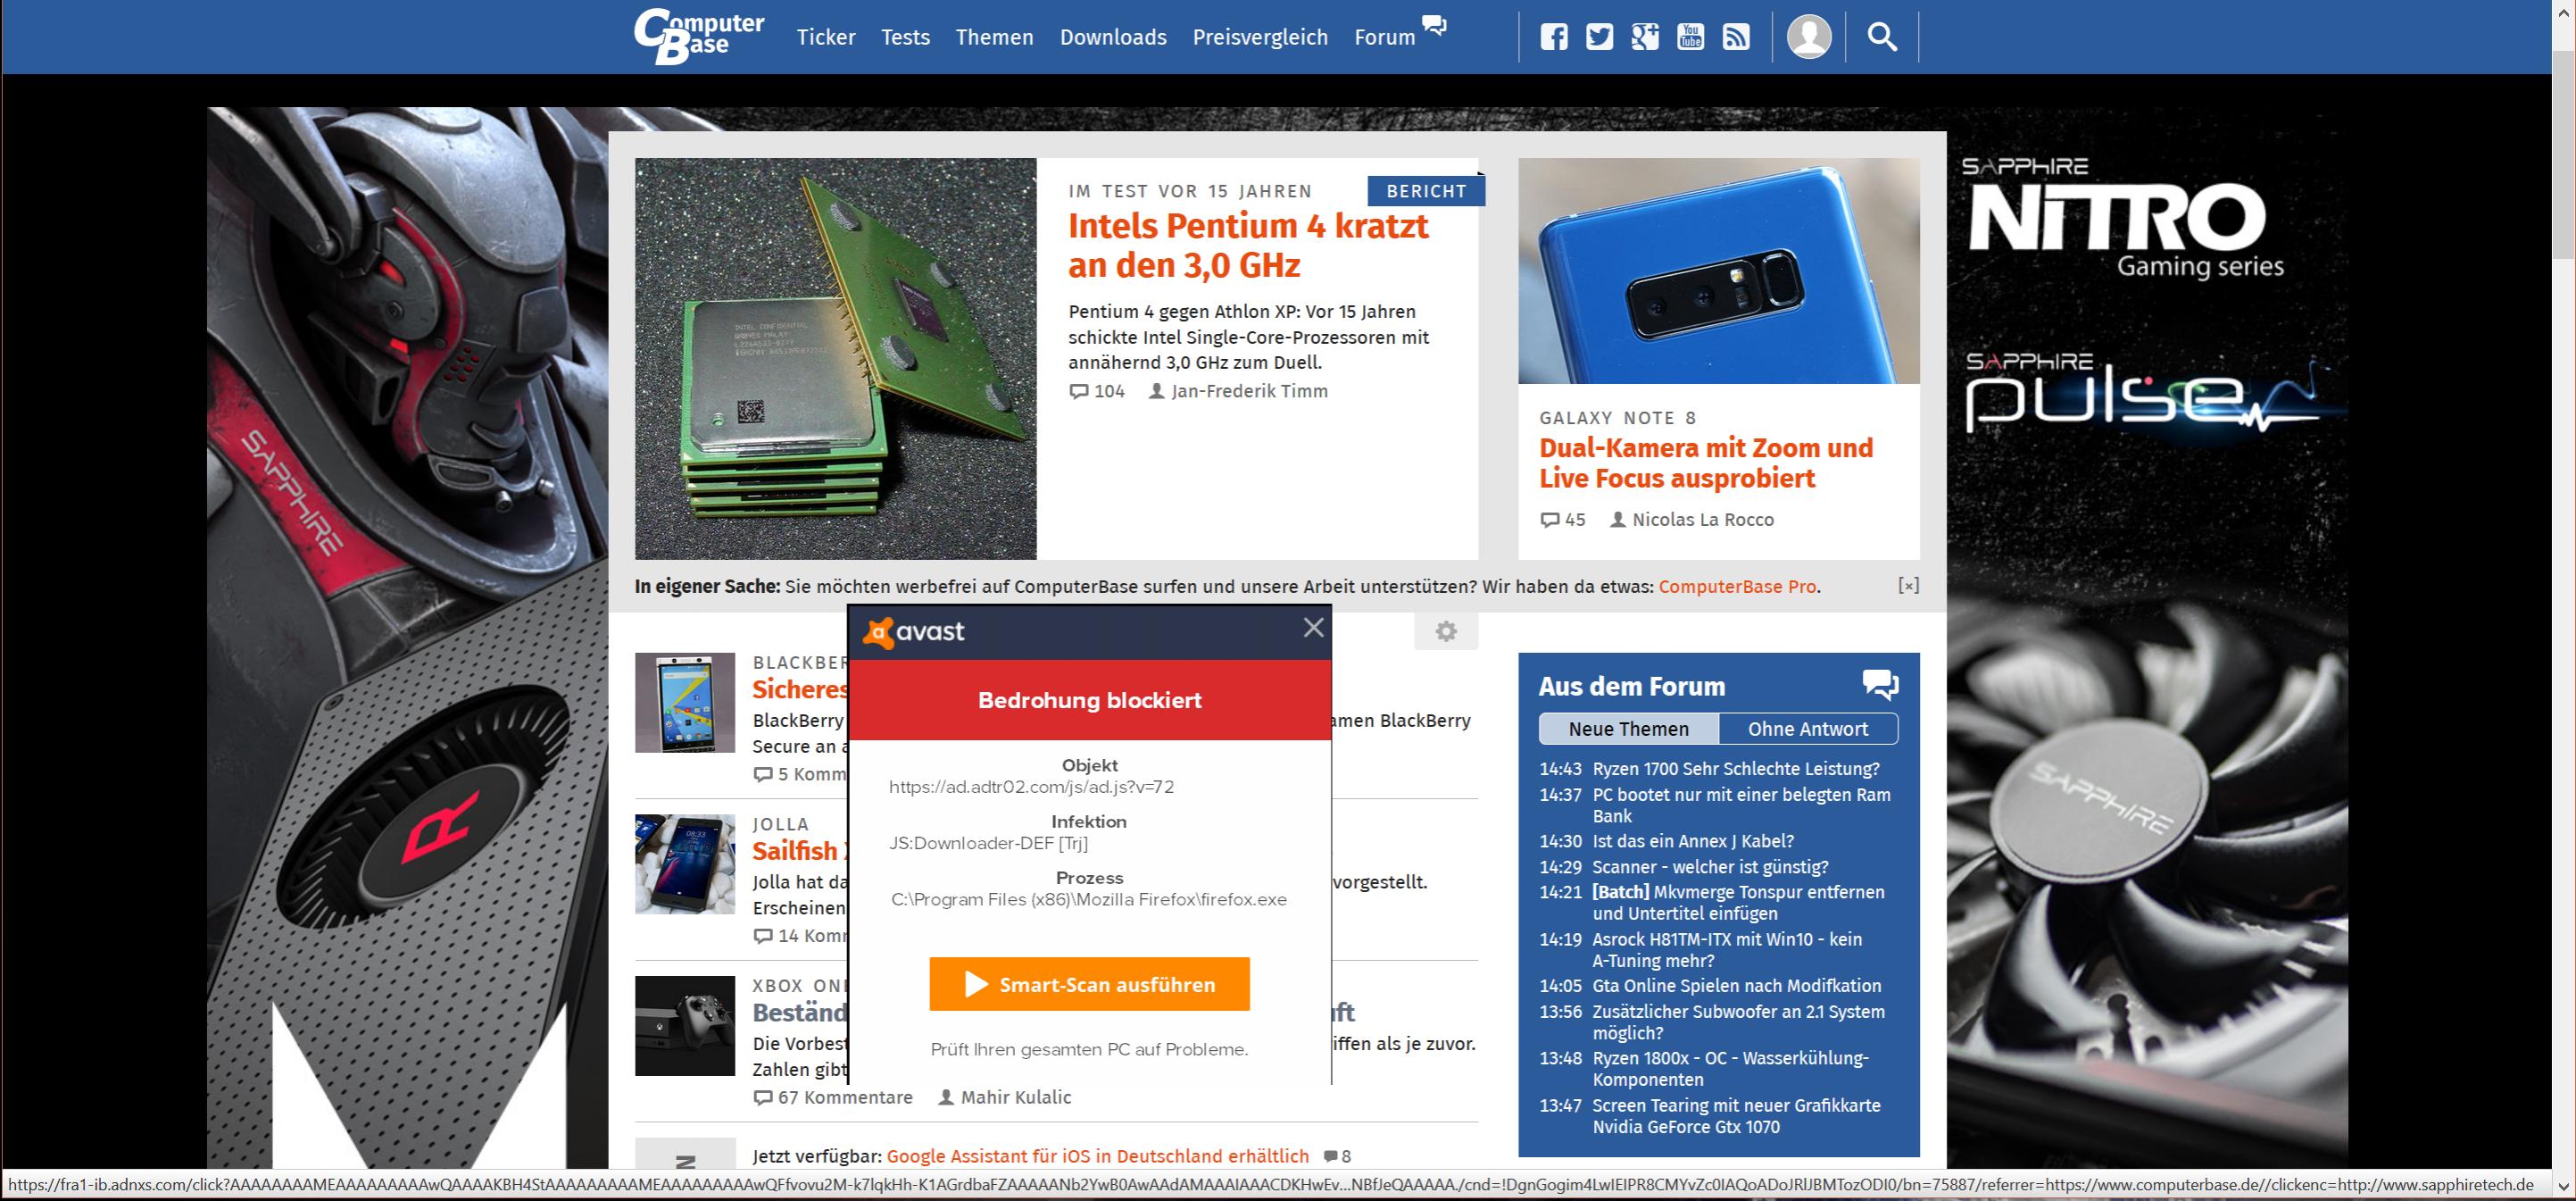This screenshot has height=1201, width=2576.
Task: Click the RSS feed icon
Action: point(1737,37)
